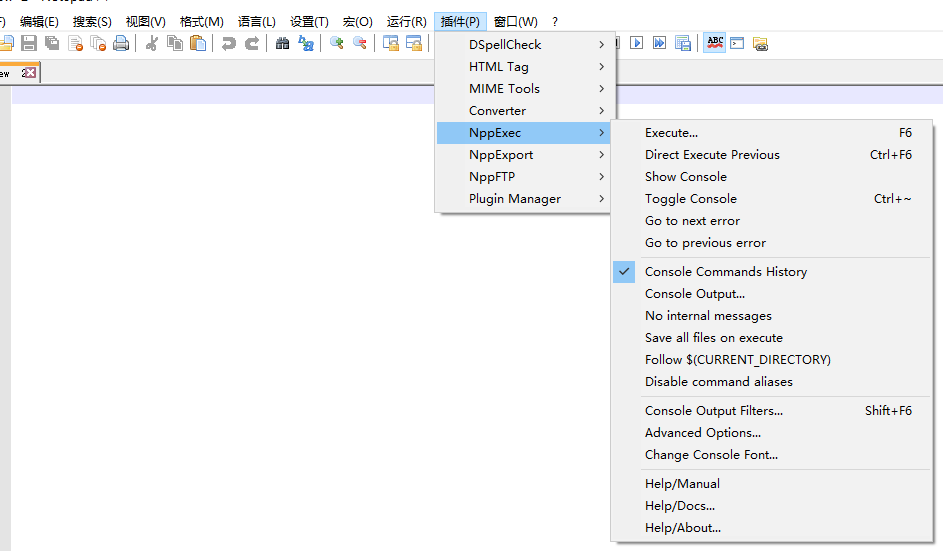This screenshot has width=943, height=551.
Task: Toggle Disable command aliases option
Action: pos(772,381)
